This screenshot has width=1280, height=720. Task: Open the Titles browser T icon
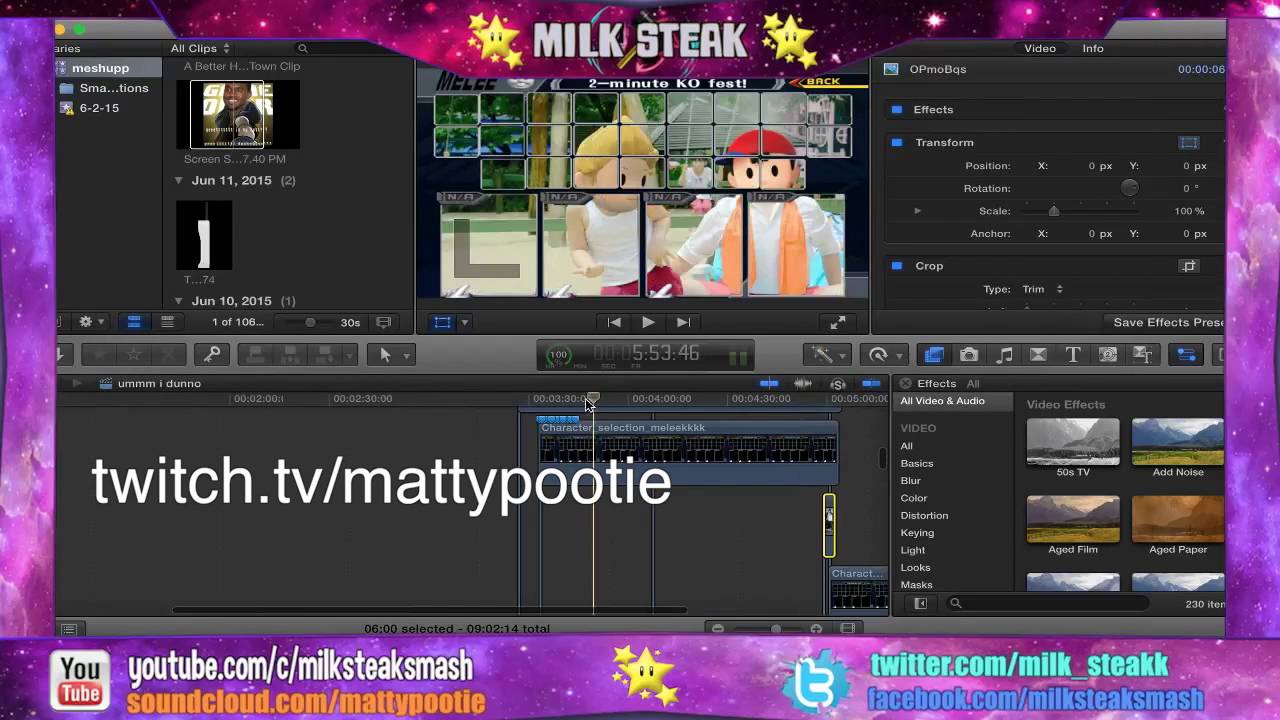(x=1072, y=354)
